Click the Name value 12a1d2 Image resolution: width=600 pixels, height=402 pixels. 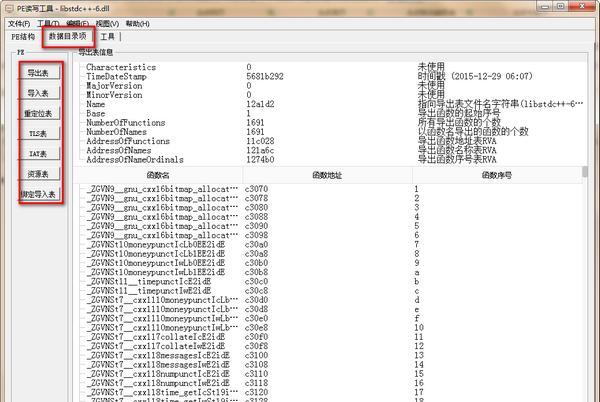pyautogui.click(x=260, y=104)
